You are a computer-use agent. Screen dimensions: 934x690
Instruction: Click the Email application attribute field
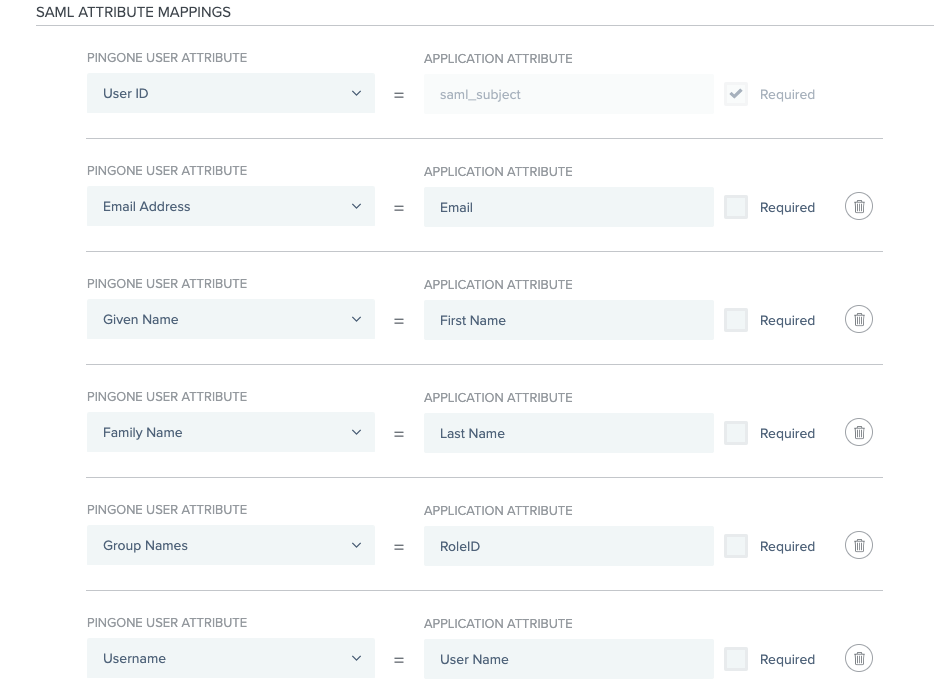(x=568, y=207)
